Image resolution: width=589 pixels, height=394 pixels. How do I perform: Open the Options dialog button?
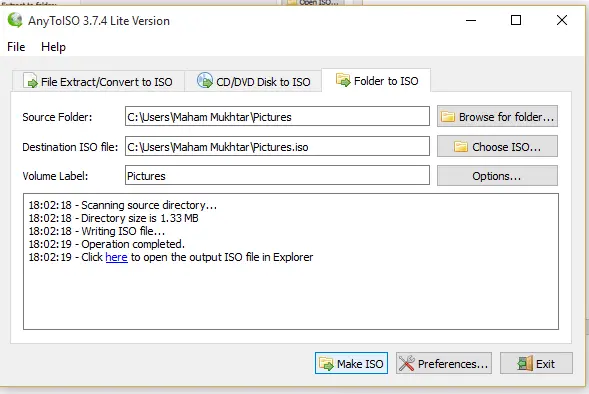click(x=497, y=176)
